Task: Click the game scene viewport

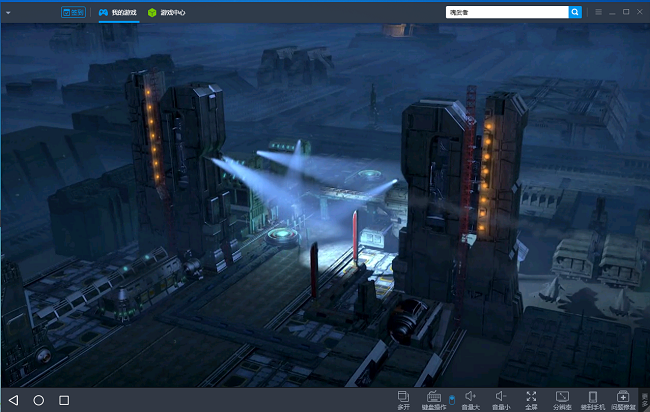Action: 325,206
